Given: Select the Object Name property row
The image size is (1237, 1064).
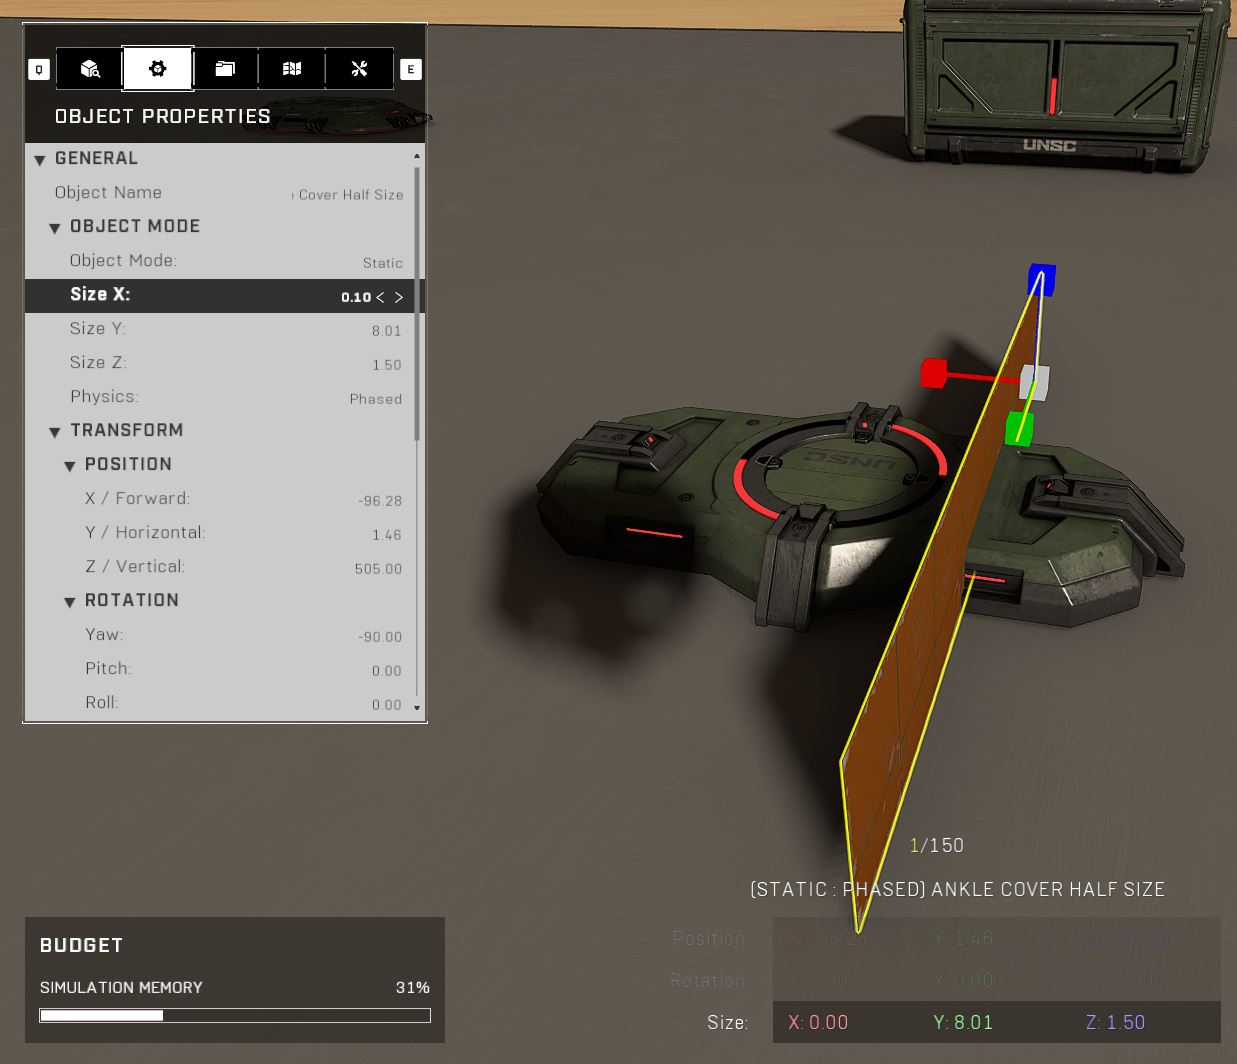Looking at the screenshot, I should (x=219, y=193).
